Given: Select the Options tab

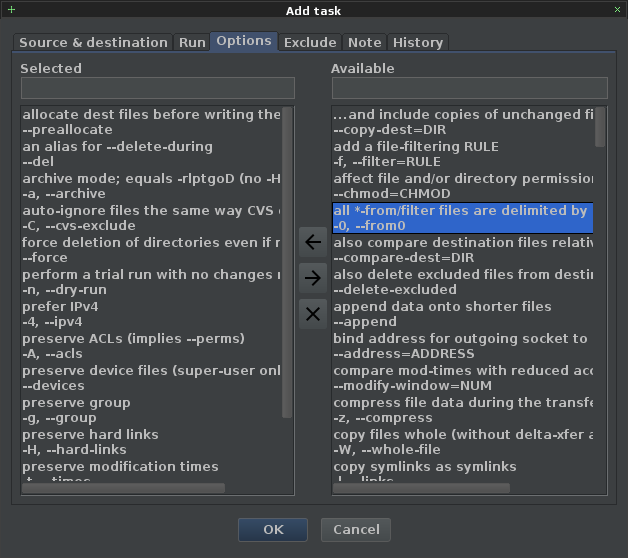Looking at the screenshot, I should [x=244, y=41].
